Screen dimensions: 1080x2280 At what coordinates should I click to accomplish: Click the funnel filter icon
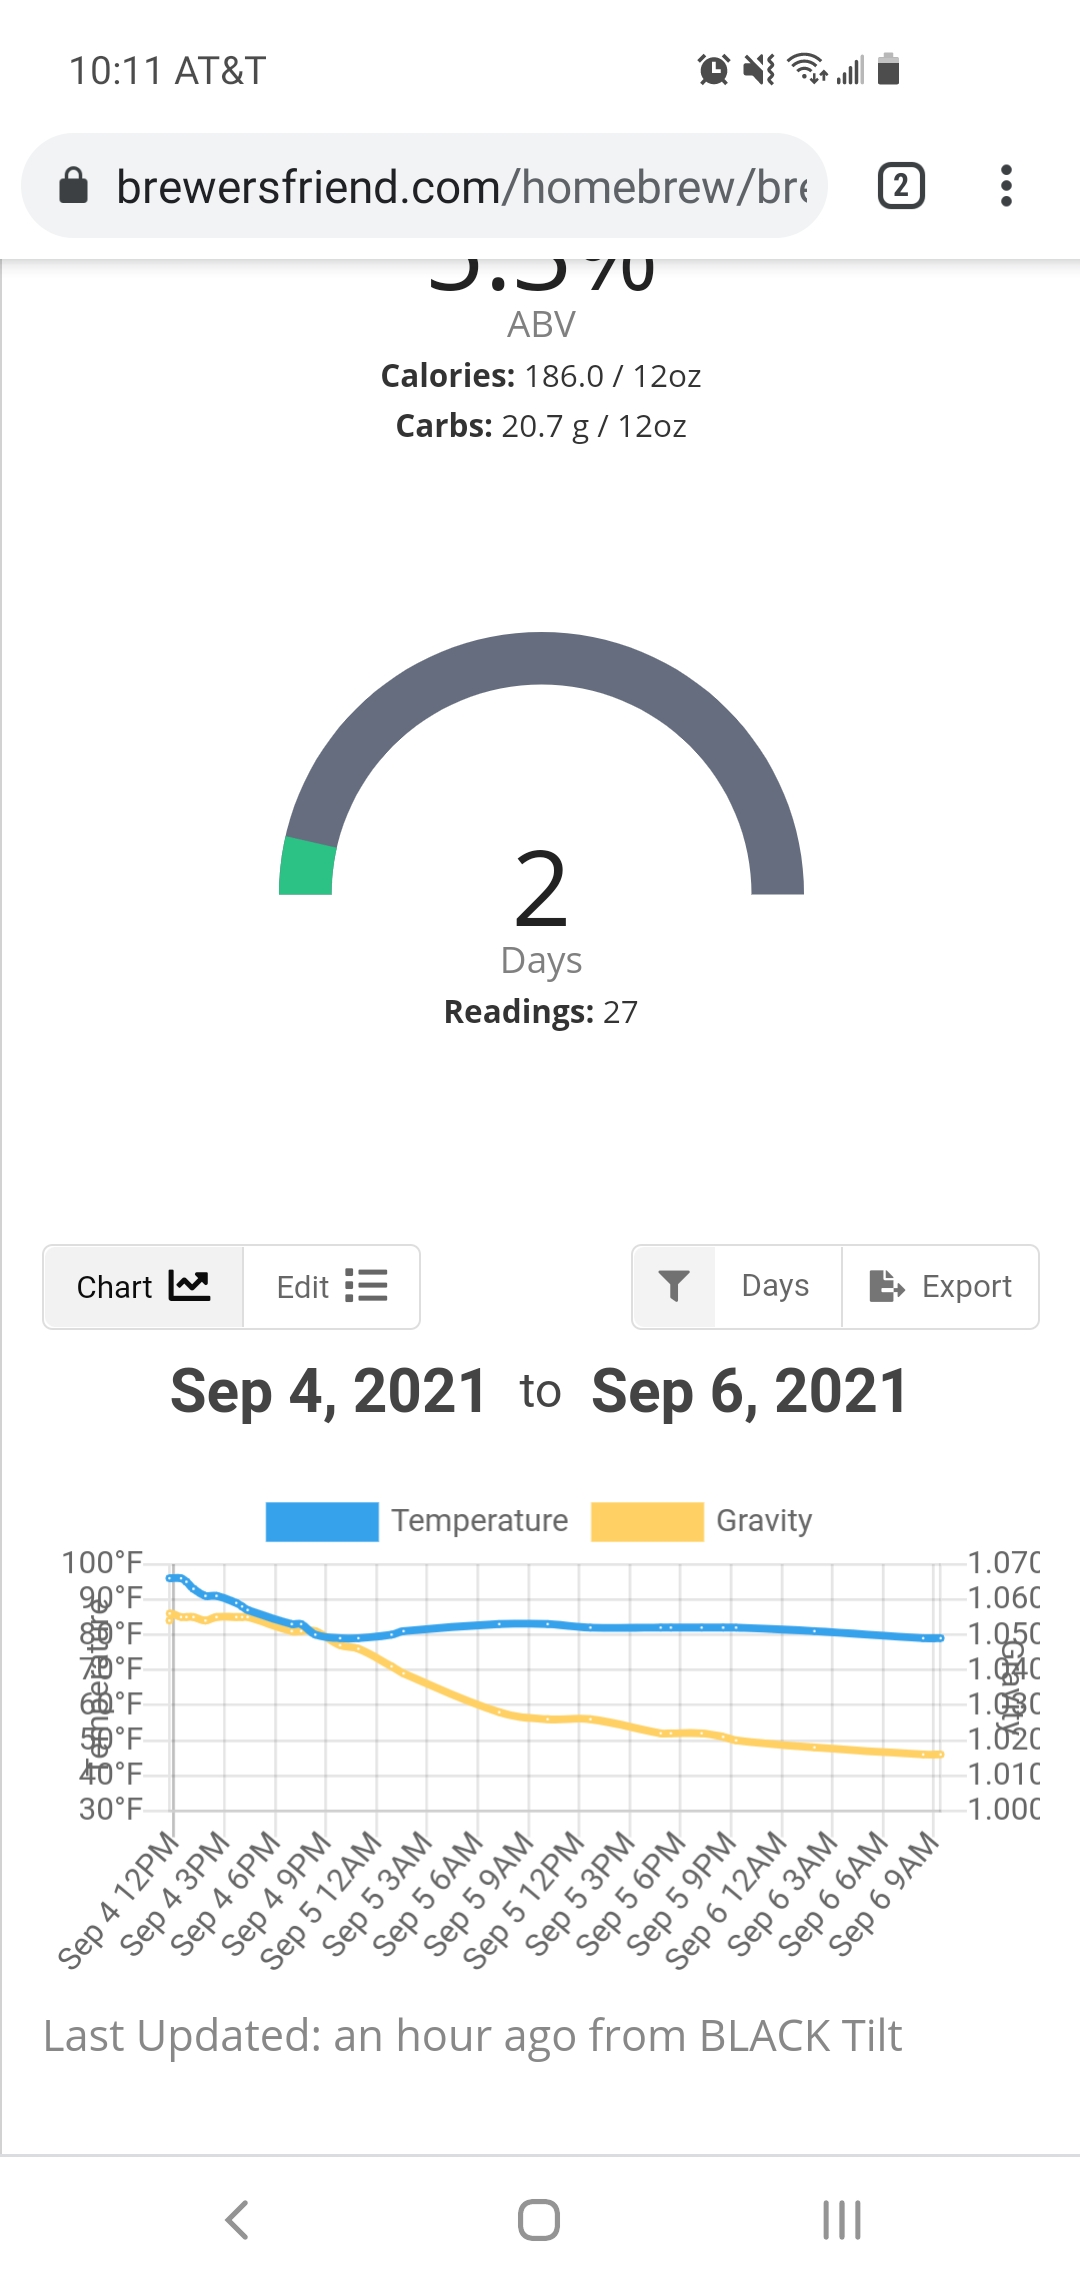[674, 1286]
